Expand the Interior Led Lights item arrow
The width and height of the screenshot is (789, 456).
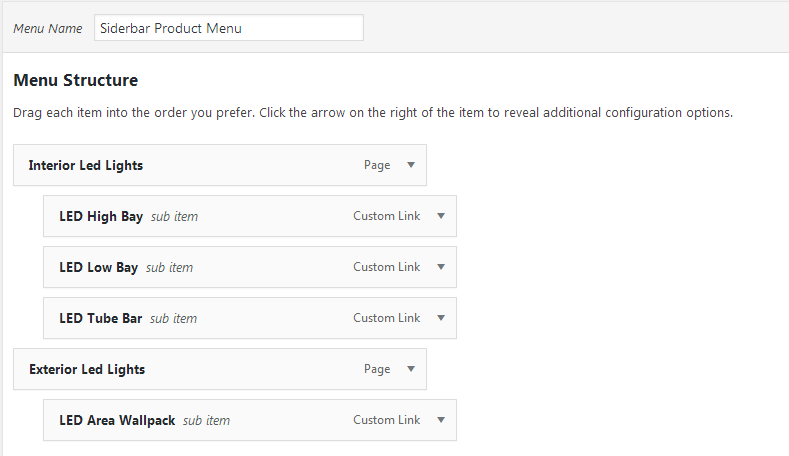pos(411,165)
